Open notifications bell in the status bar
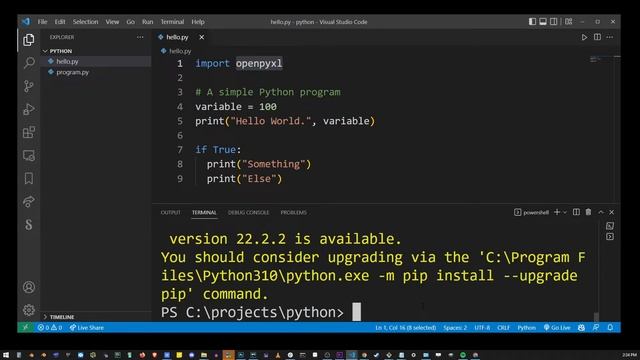This screenshot has height=360, width=640. point(610,327)
